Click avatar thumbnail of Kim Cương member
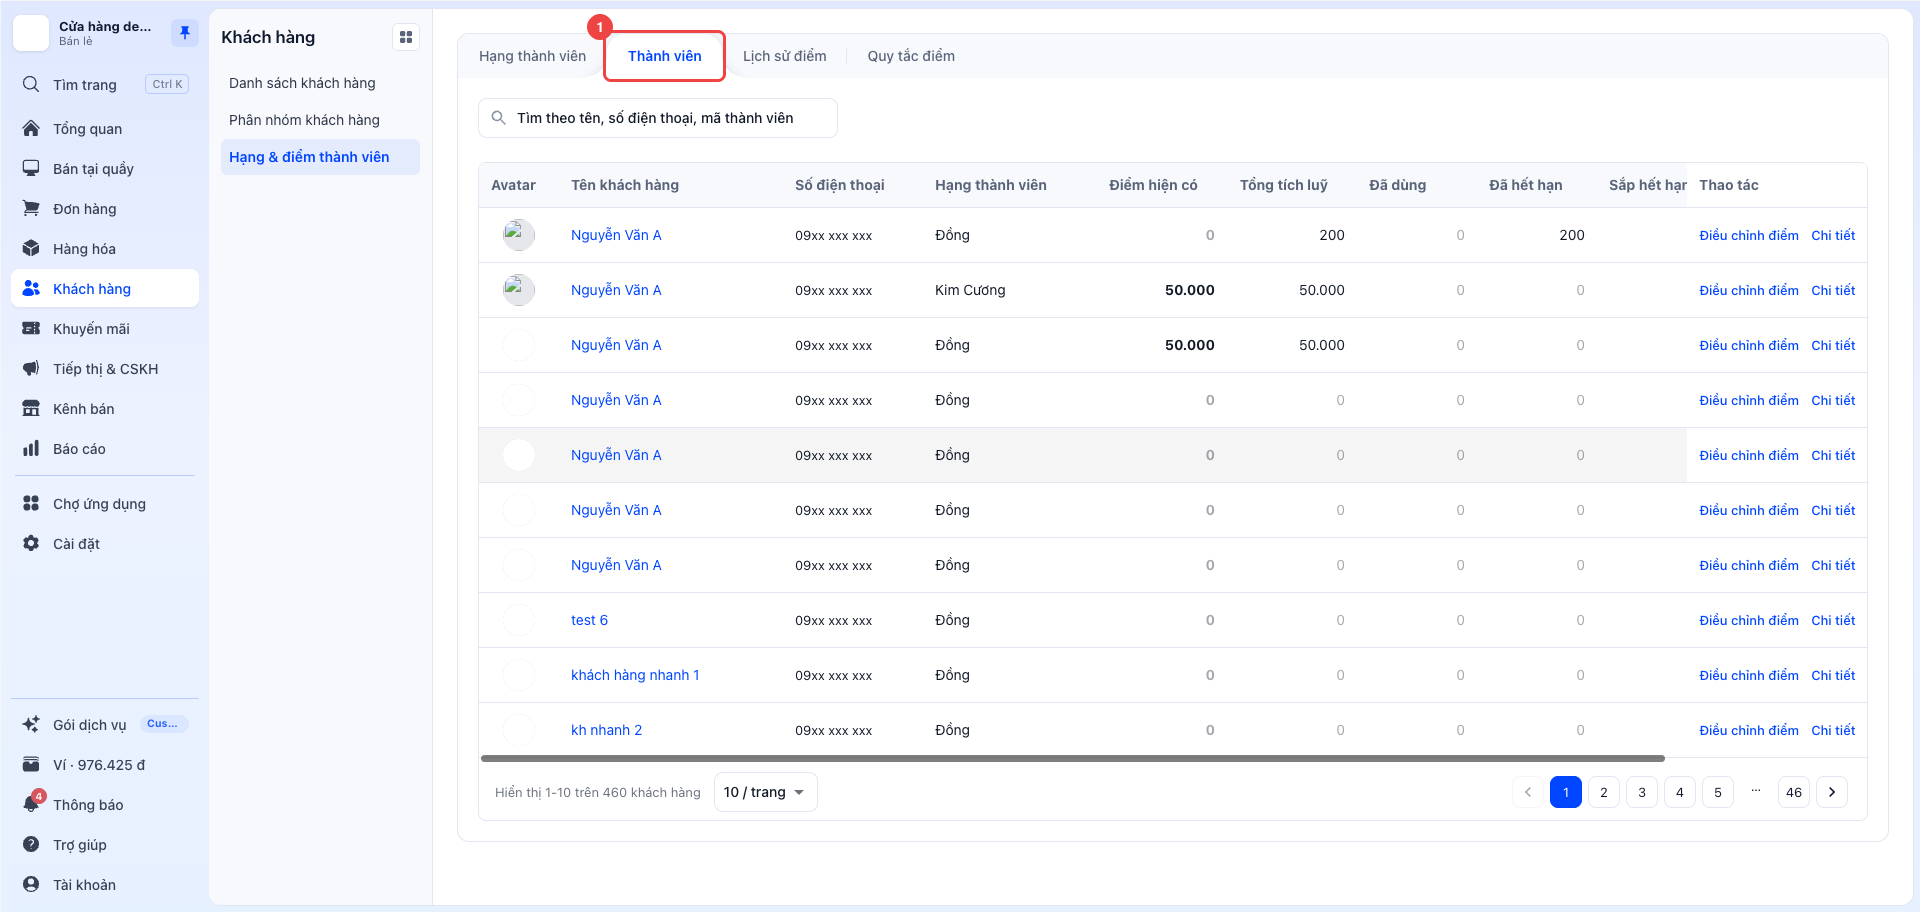Viewport: 1920px width, 912px height. [519, 290]
